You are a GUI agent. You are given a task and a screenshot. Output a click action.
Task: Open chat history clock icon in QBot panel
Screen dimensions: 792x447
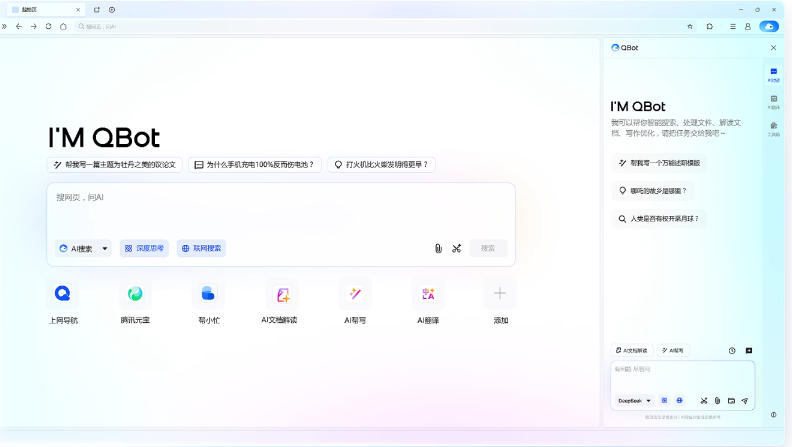click(732, 351)
